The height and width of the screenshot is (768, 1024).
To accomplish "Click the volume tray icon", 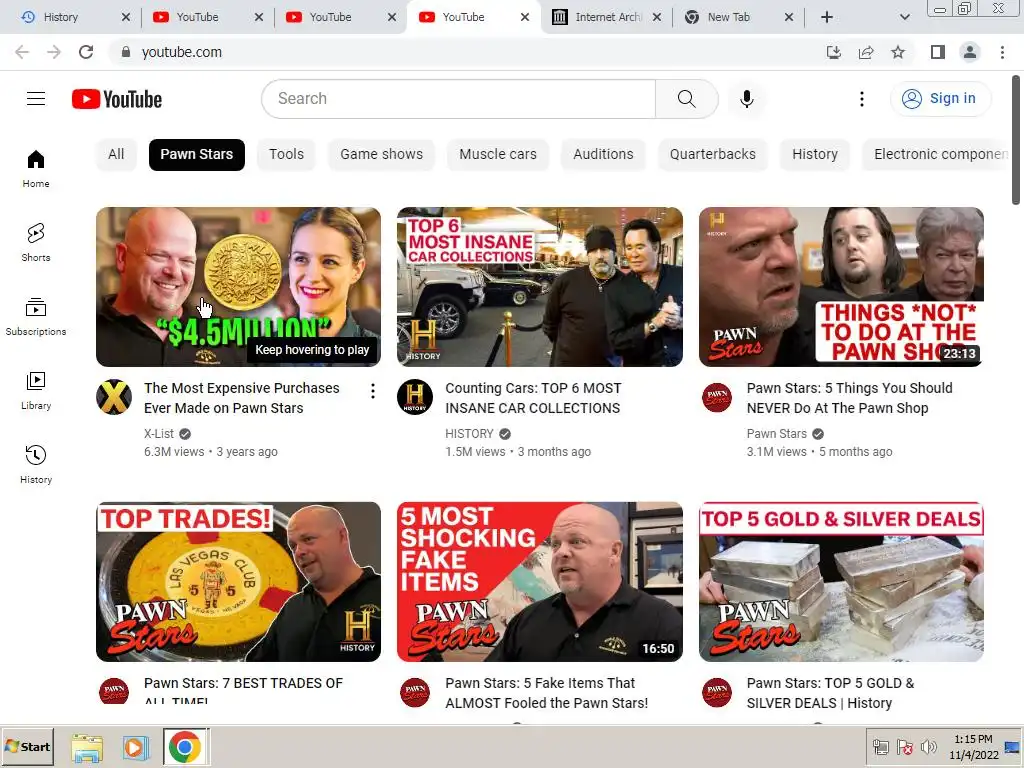I will coord(928,747).
